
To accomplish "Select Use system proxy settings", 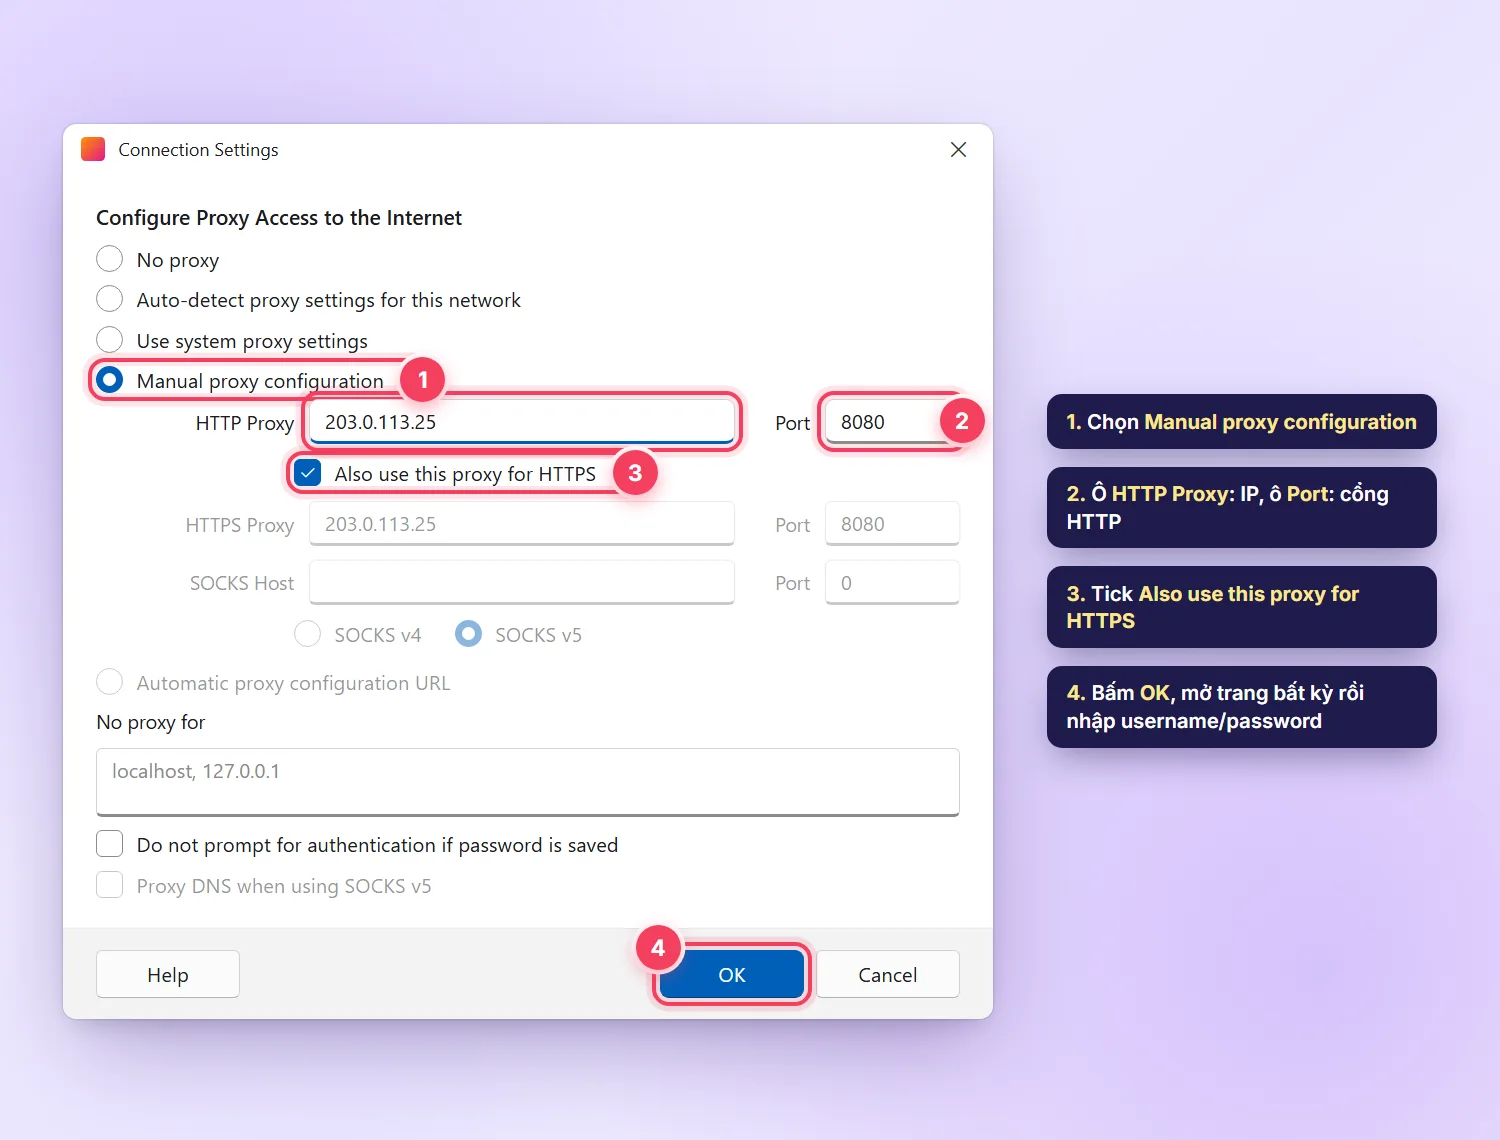I will (x=110, y=340).
